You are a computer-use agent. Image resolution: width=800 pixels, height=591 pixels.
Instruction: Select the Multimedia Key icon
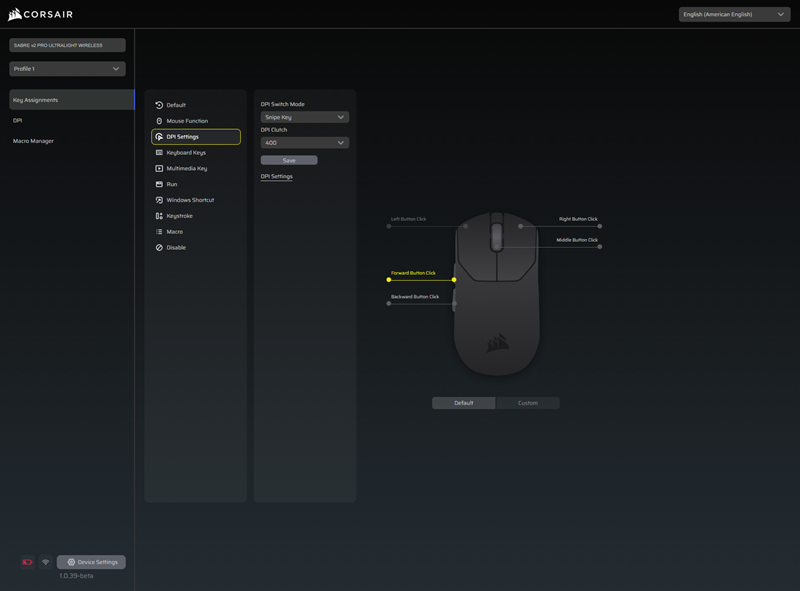tap(159, 168)
